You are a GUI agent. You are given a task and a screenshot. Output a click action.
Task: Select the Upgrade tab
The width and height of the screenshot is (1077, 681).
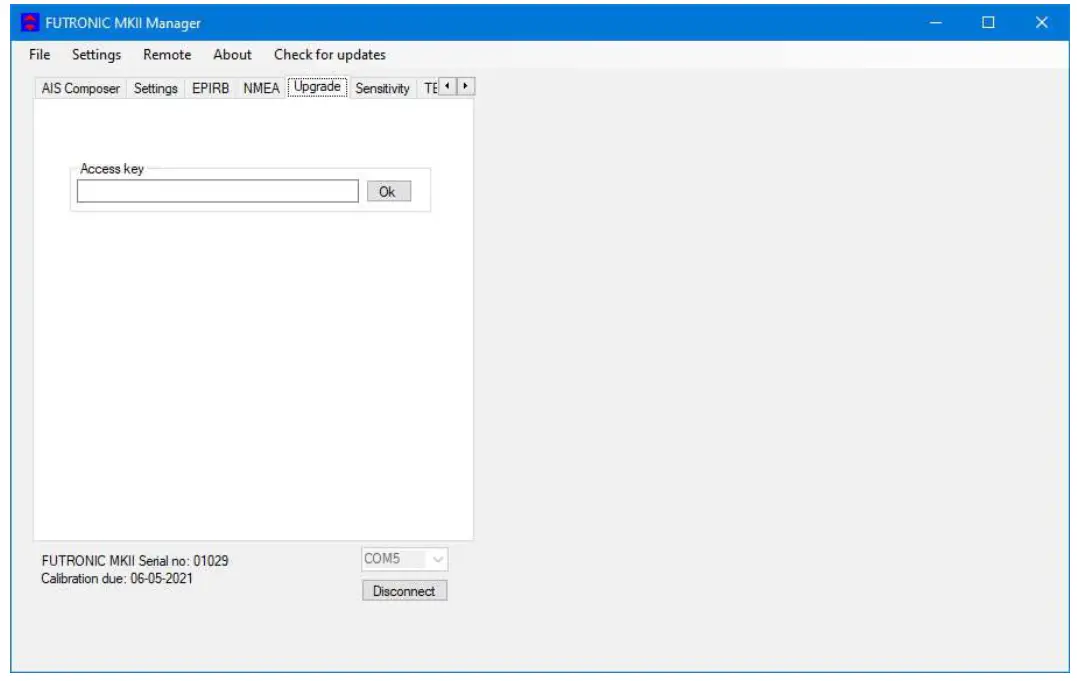pos(317,87)
